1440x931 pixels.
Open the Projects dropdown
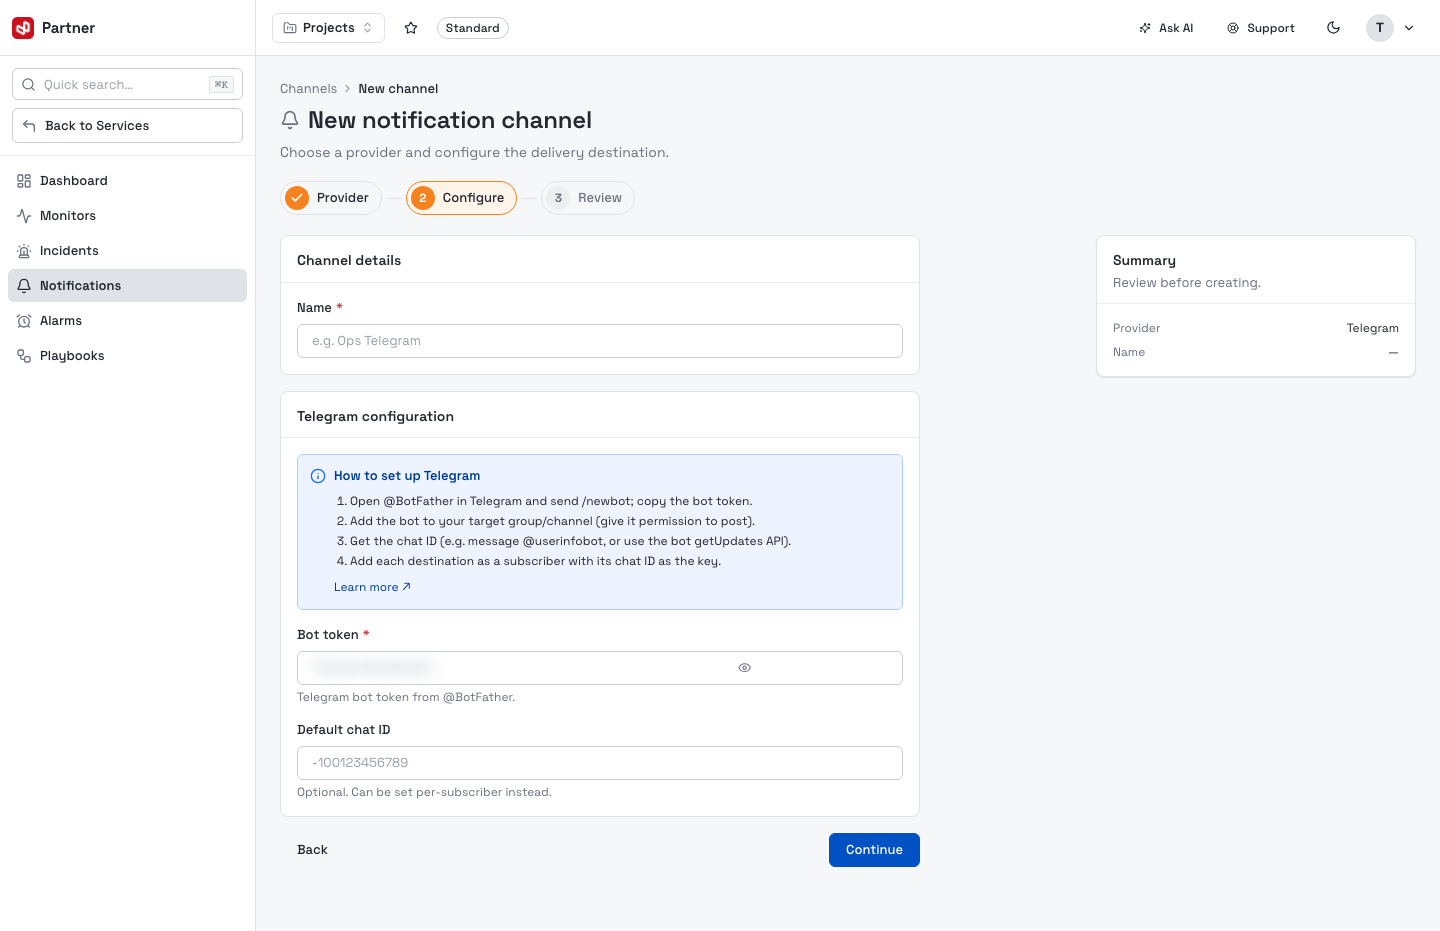(329, 28)
